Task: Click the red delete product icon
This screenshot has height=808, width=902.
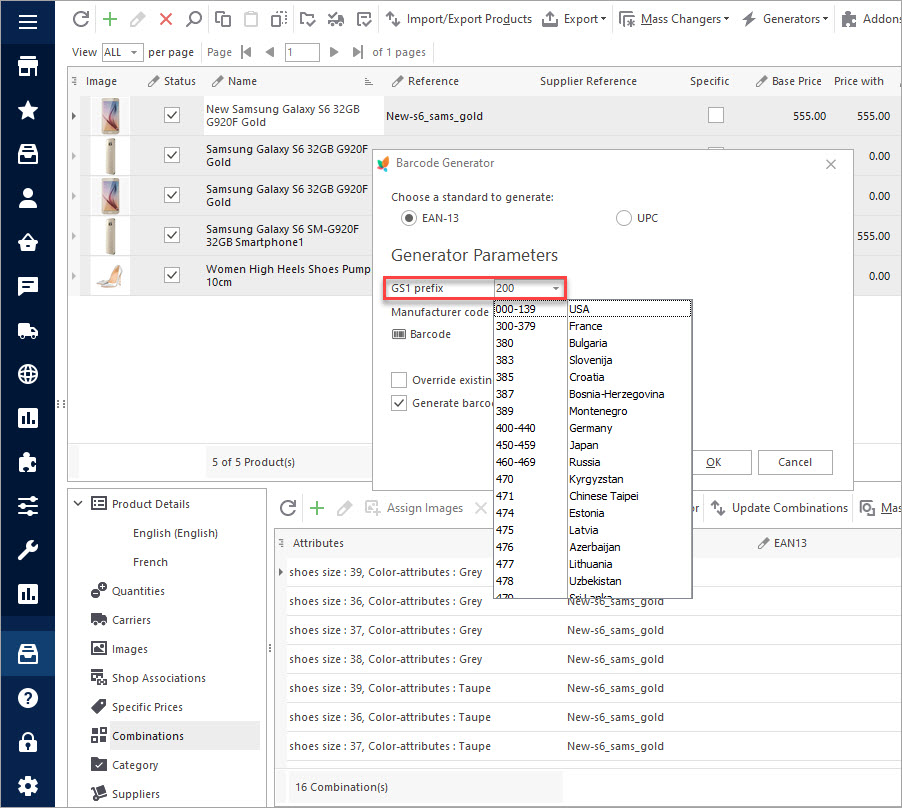Action: click(x=166, y=19)
